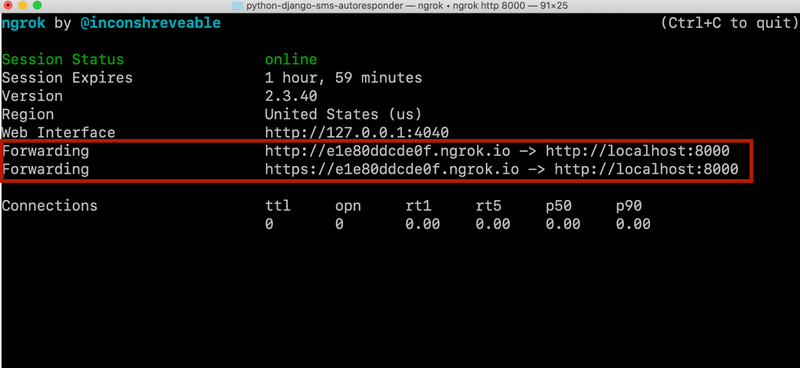The width and height of the screenshot is (800, 368).
Task: Click the 0.00 value under p90
Action: point(633,224)
